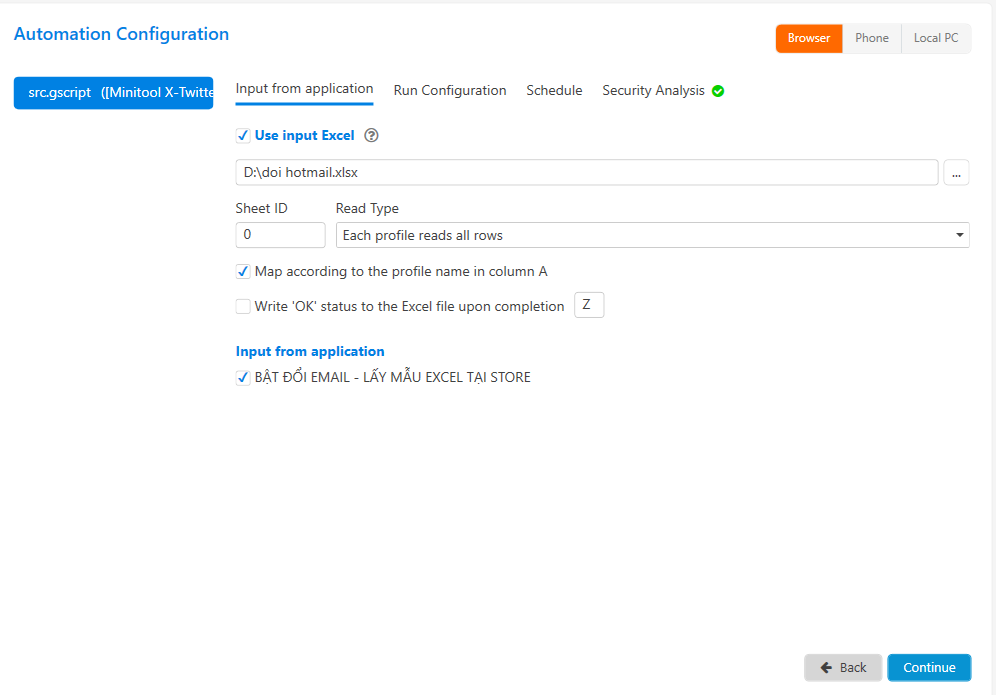Go Back using the Back button
996x695 pixels.
click(x=843, y=668)
